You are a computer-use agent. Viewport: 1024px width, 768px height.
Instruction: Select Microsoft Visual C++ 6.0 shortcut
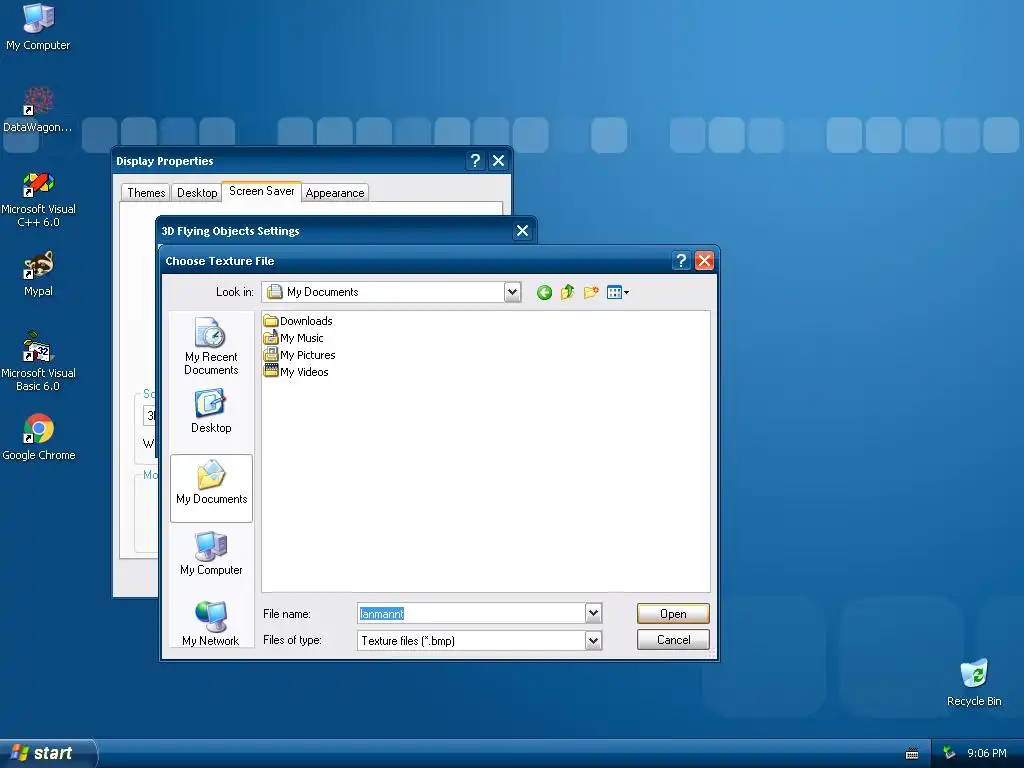pyautogui.click(x=38, y=199)
